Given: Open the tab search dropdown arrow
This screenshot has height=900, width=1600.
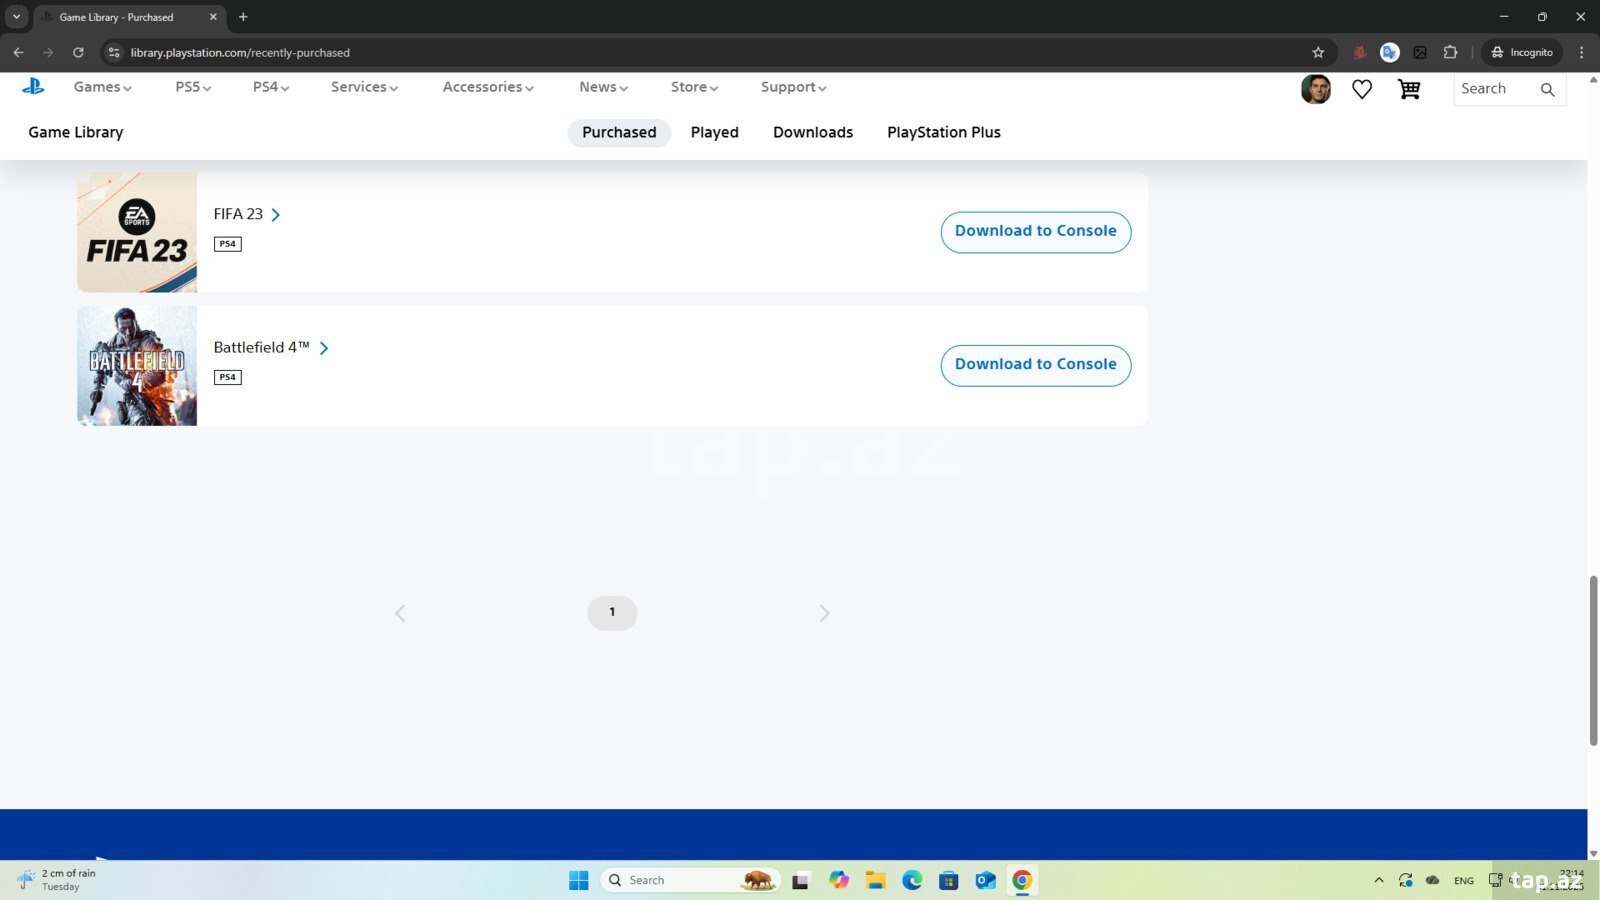Looking at the screenshot, I should click(16, 17).
